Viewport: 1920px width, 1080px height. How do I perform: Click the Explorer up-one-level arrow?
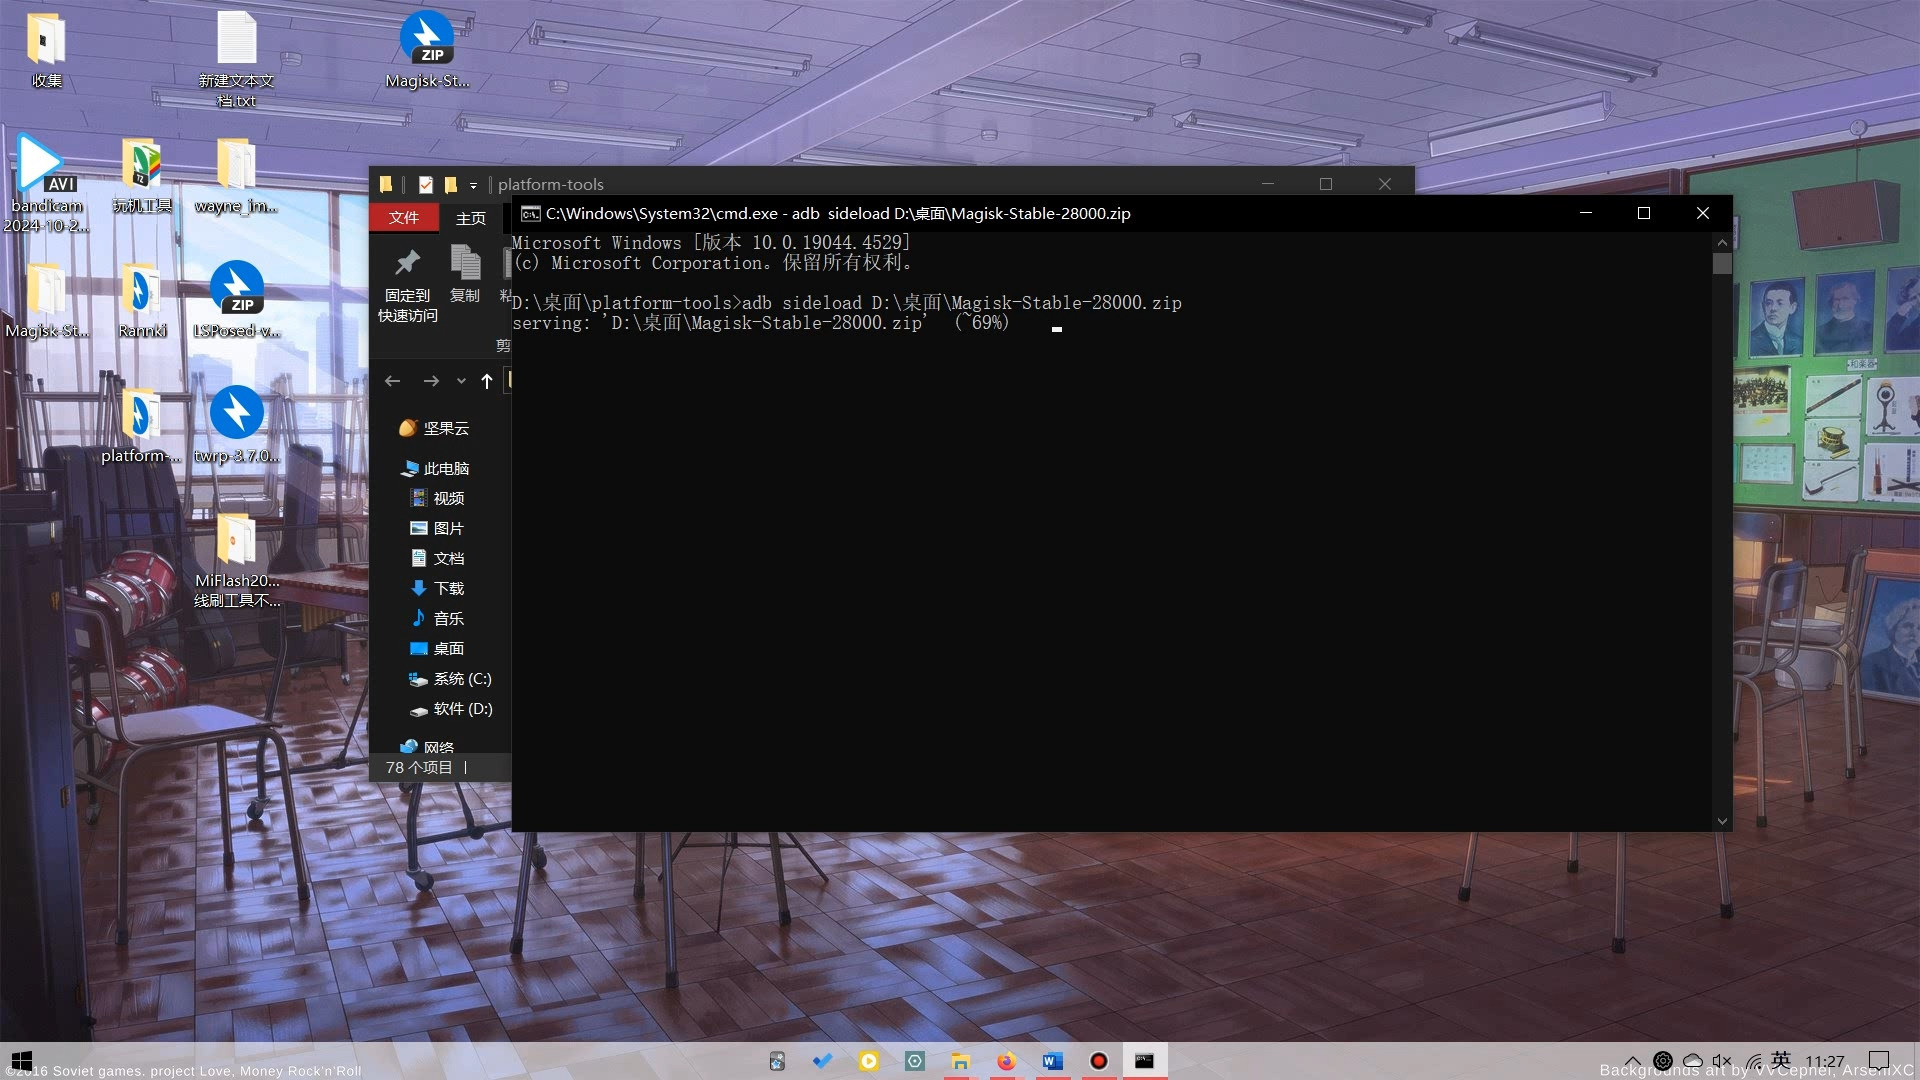coord(487,381)
